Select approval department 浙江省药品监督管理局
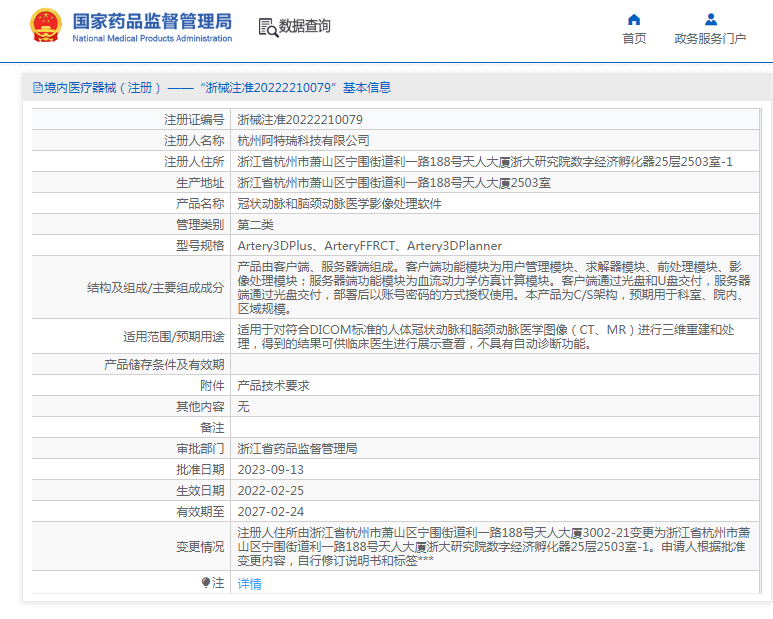The image size is (773, 619). [297, 448]
